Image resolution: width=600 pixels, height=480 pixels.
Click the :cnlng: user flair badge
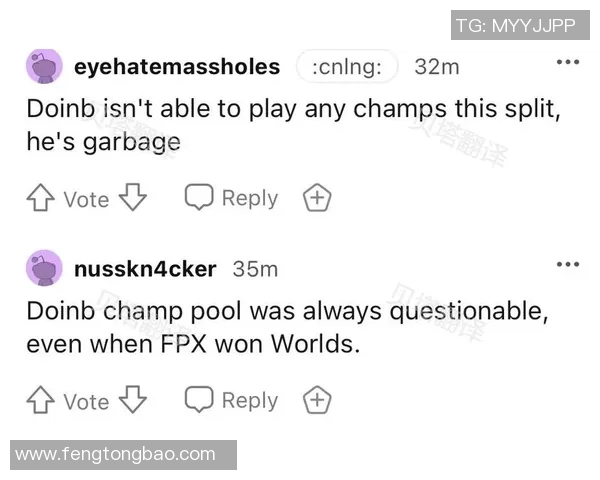point(347,67)
